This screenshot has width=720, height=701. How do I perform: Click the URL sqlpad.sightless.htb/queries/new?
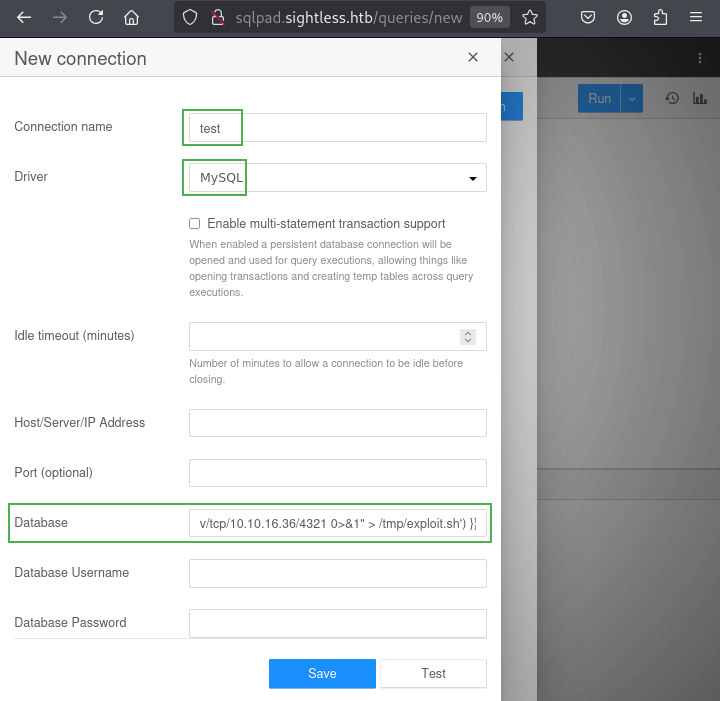click(349, 18)
